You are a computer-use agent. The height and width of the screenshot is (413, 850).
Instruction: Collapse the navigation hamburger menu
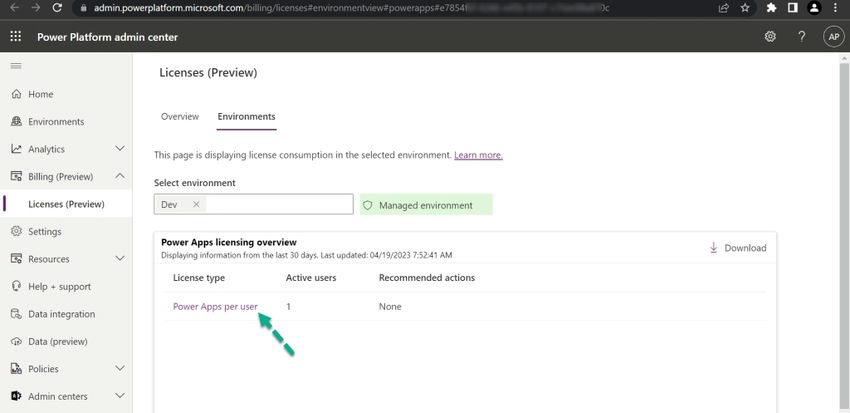pyautogui.click(x=16, y=65)
